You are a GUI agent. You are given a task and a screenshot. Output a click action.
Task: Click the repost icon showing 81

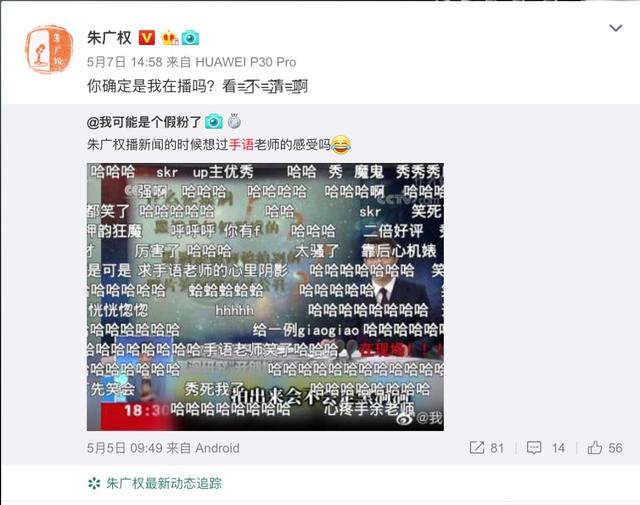tap(477, 447)
